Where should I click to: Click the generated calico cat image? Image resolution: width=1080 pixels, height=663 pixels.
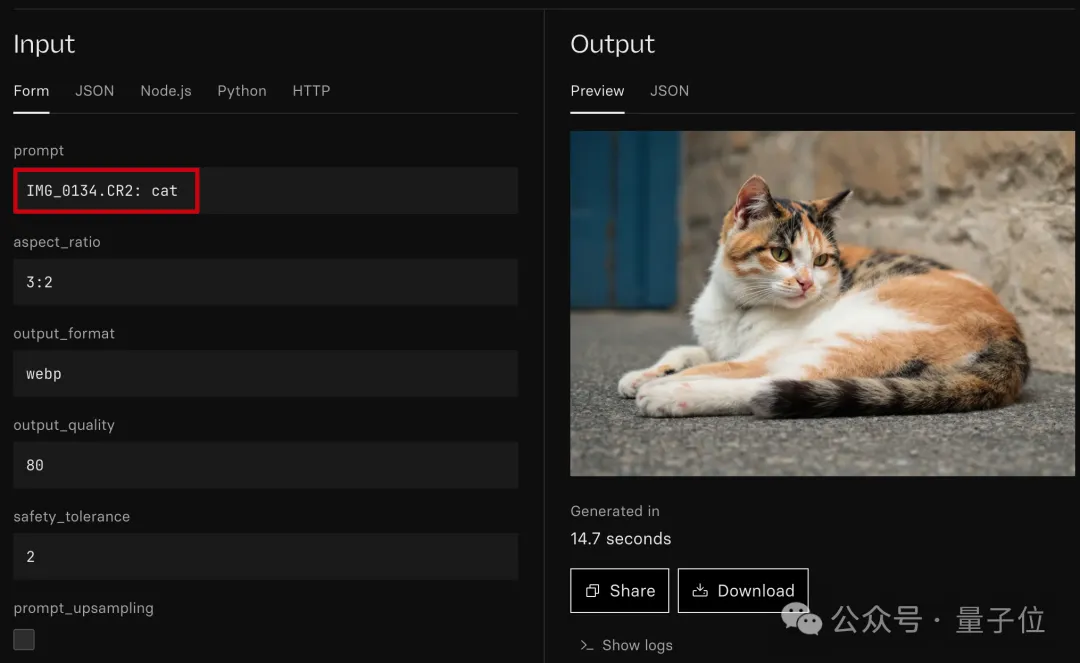[822, 303]
